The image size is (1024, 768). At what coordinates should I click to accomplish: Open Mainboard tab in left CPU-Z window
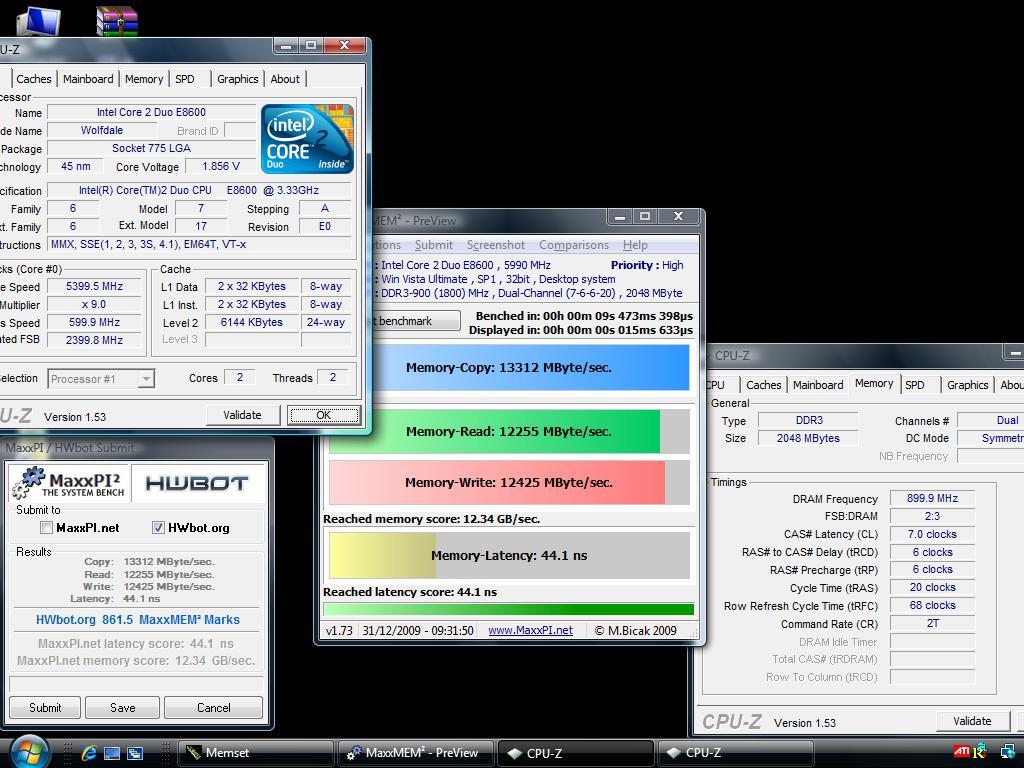tap(88, 79)
